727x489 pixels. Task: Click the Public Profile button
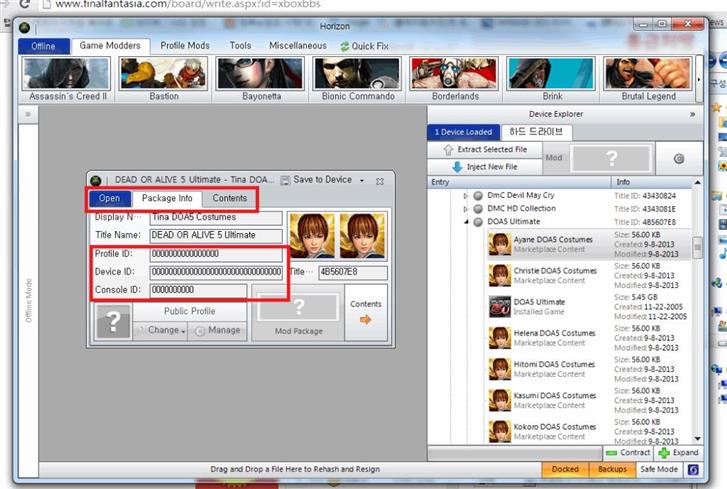coord(190,311)
